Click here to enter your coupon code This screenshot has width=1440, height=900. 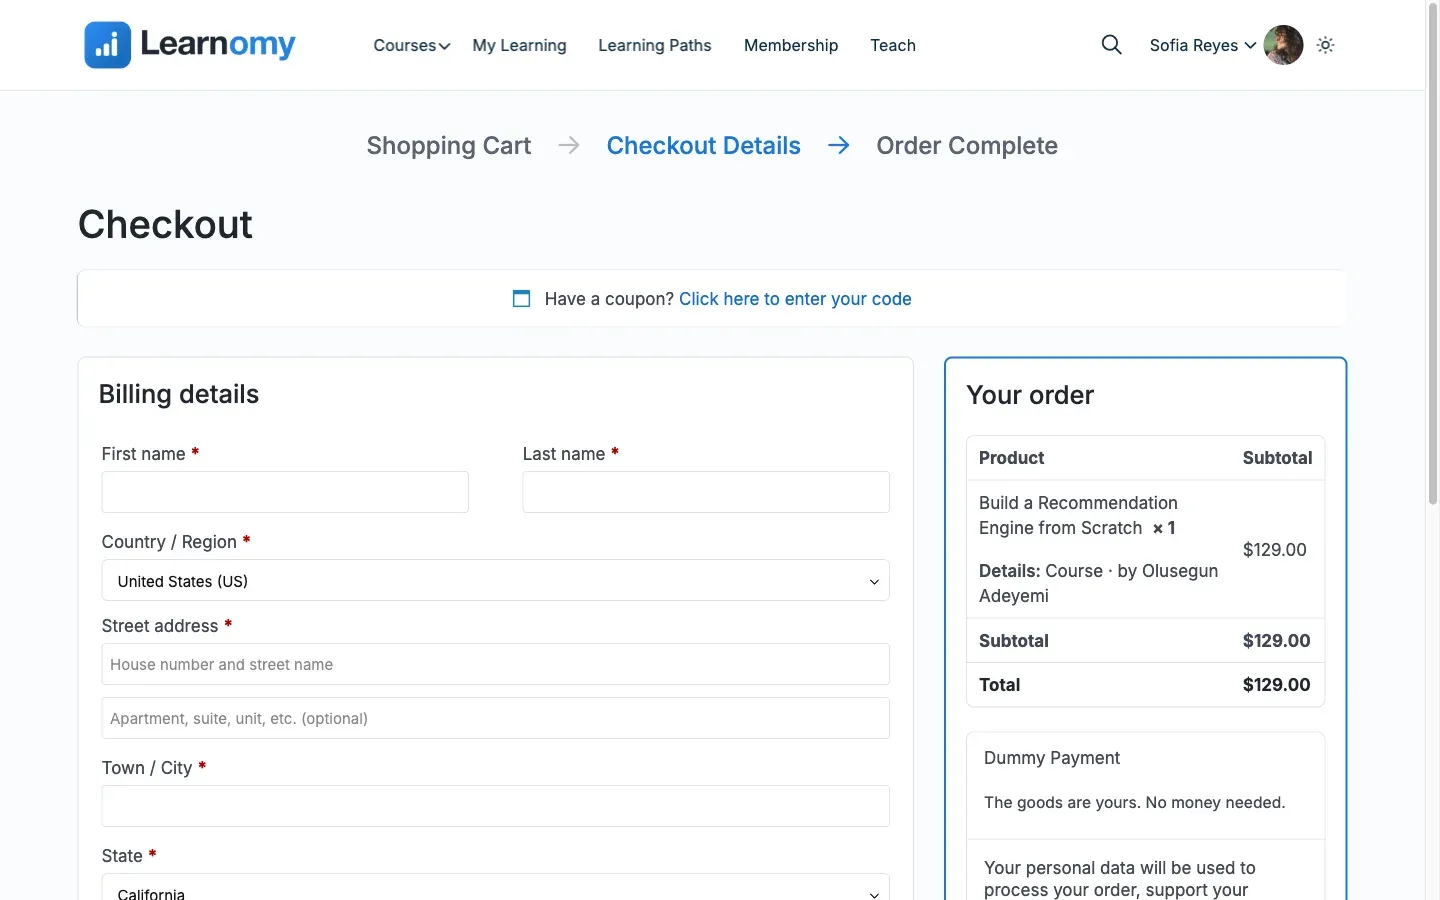point(795,299)
